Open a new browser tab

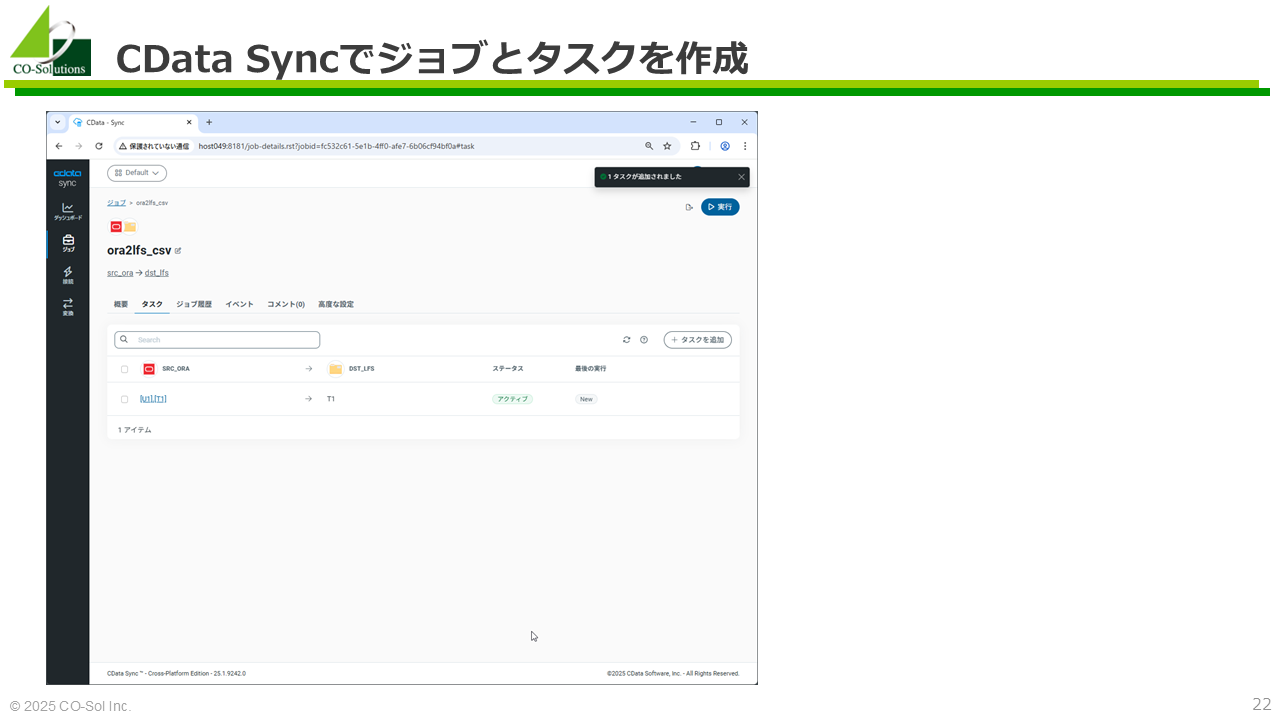click(209, 122)
